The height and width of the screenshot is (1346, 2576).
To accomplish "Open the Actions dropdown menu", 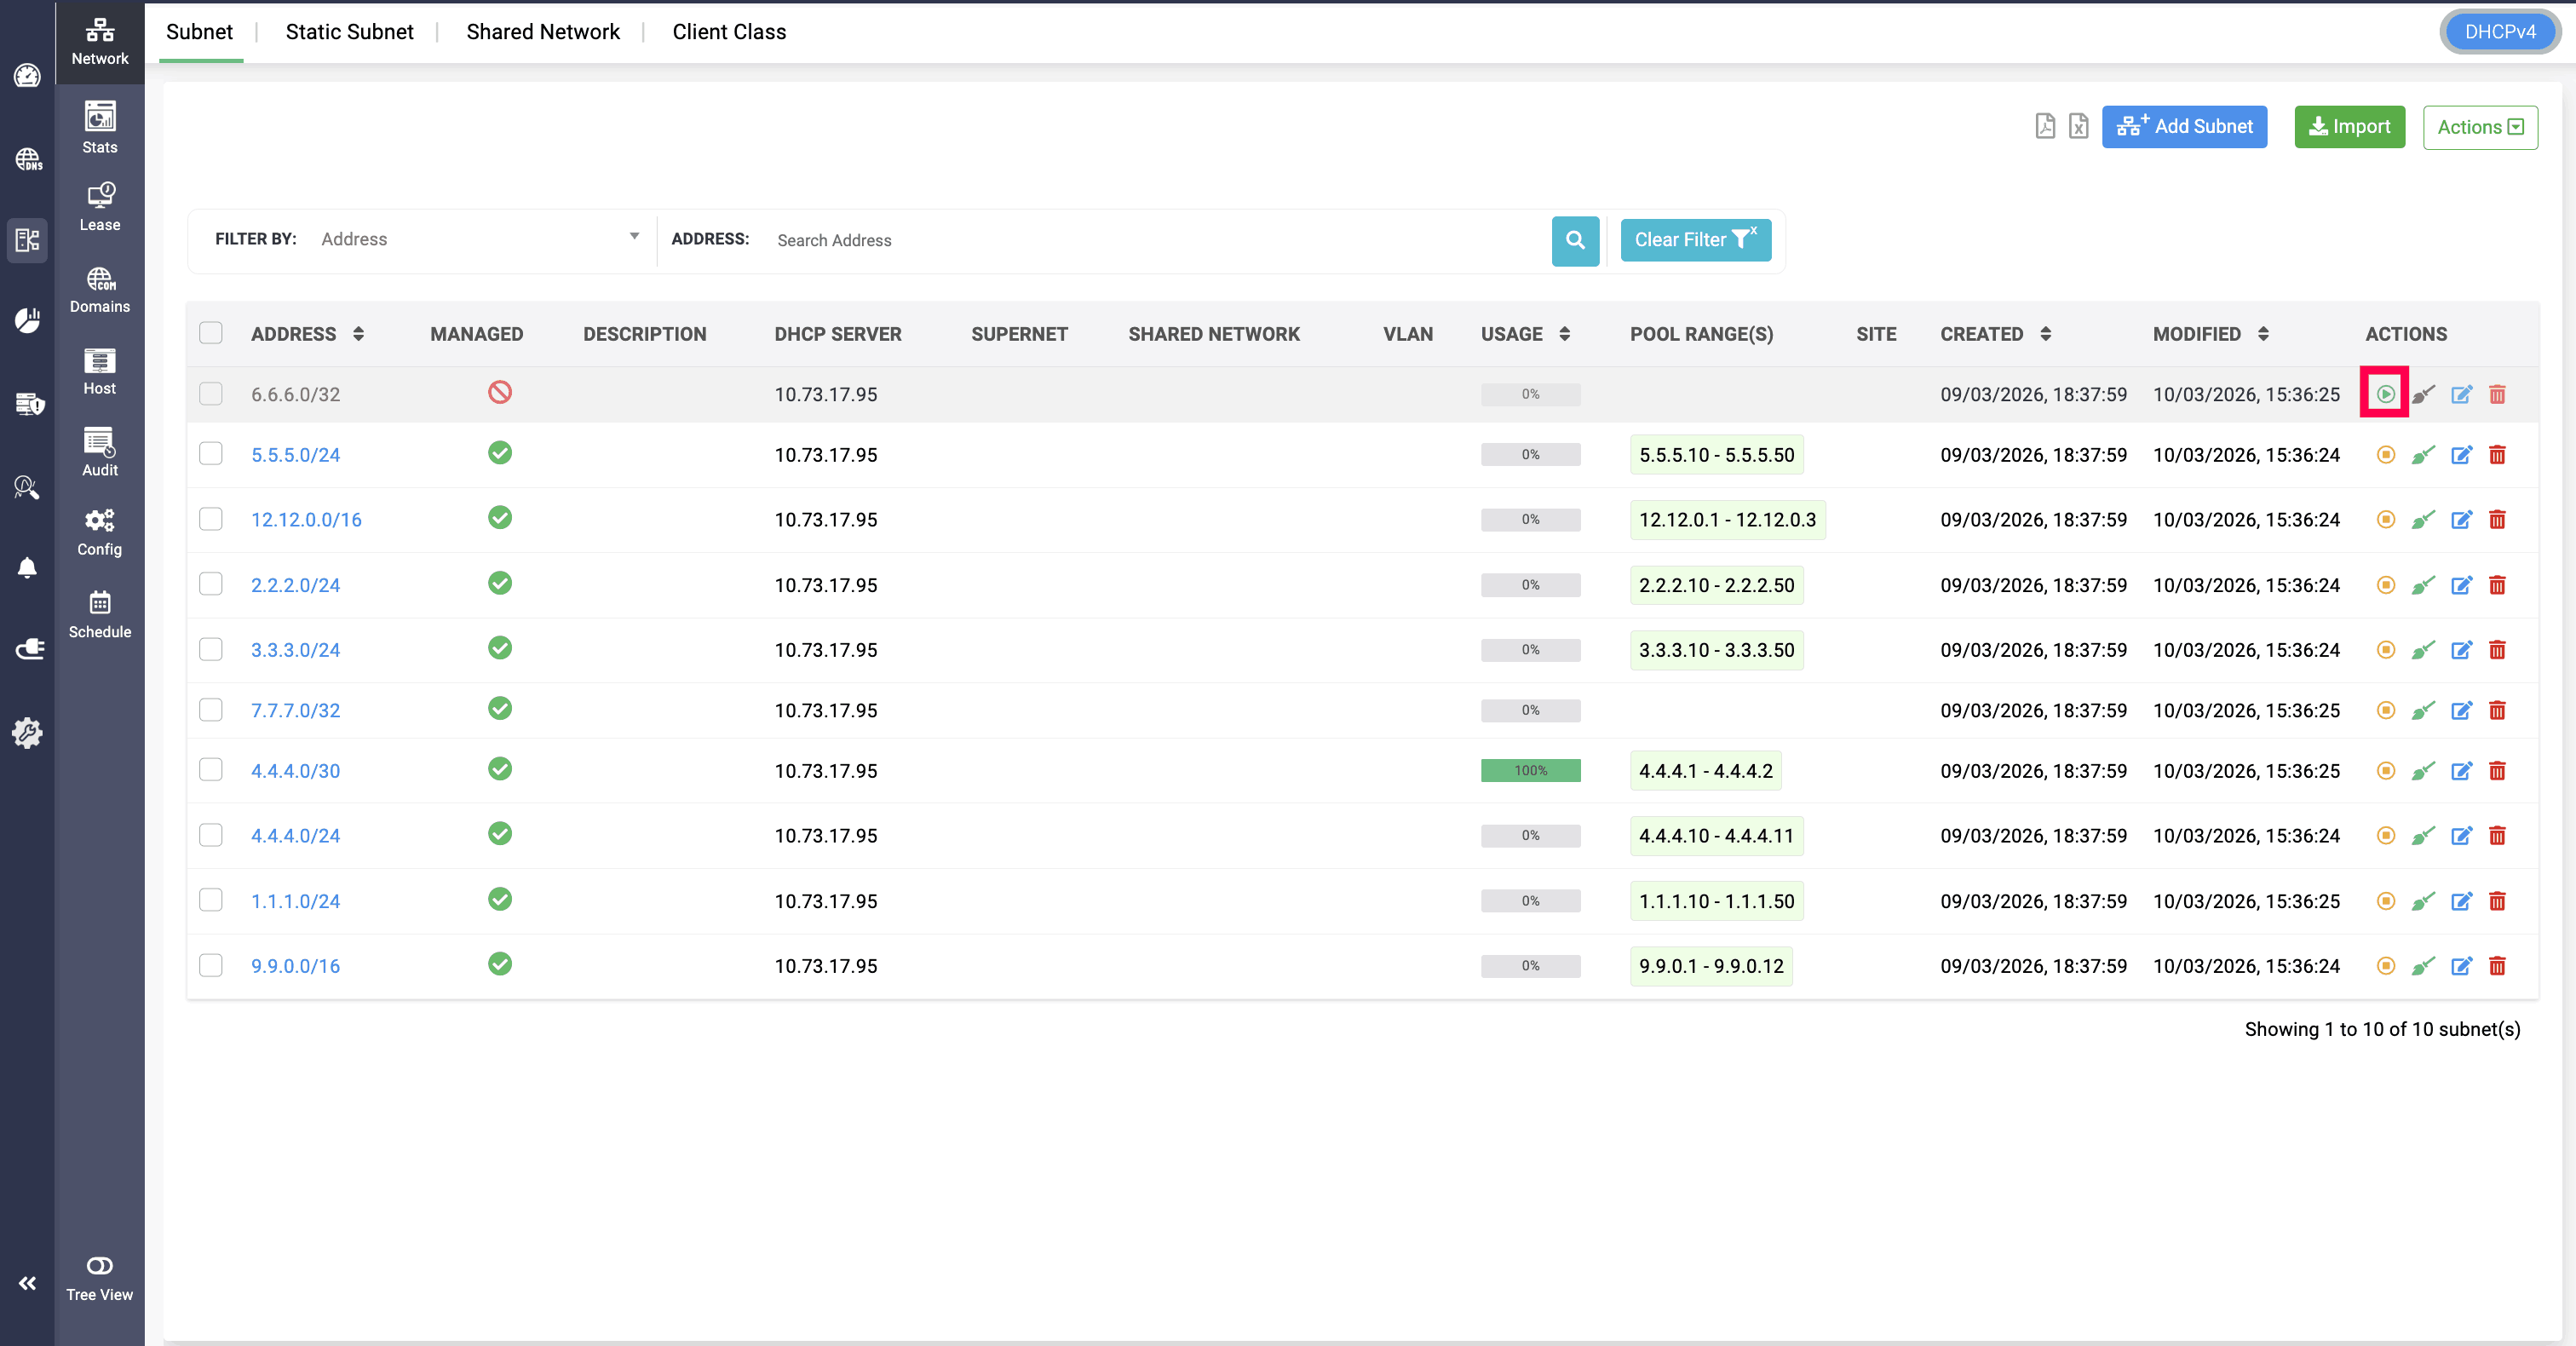I will (2479, 127).
